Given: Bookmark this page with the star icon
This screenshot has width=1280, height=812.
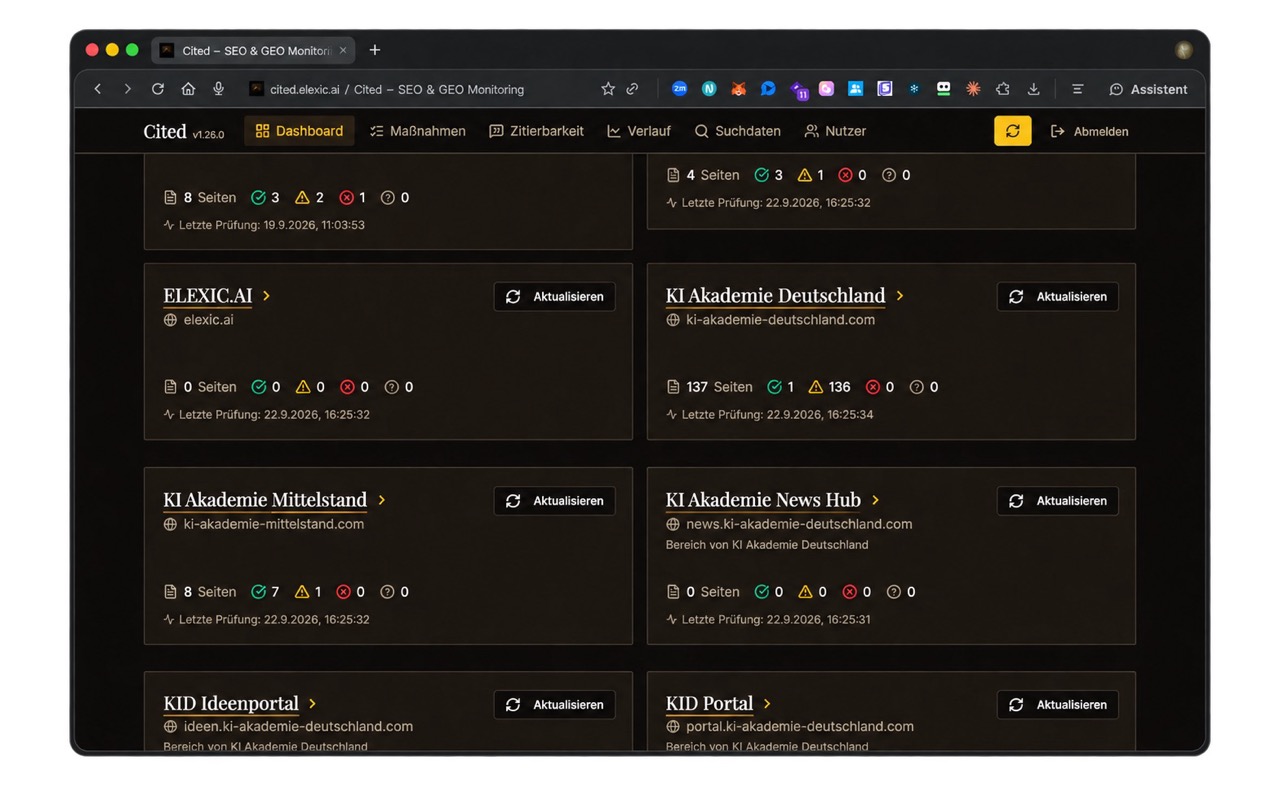Looking at the screenshot, I should pyautogui.click(x=608, y=89).
